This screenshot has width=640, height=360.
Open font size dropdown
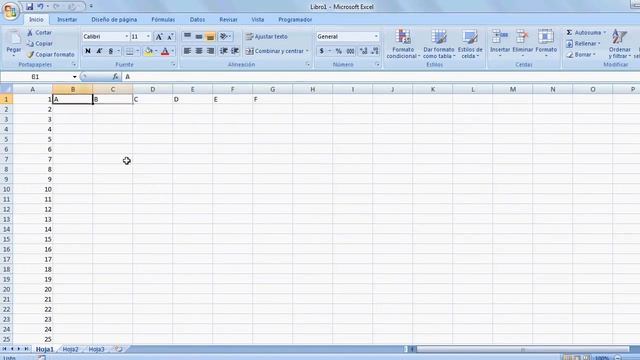click(148, 37)
